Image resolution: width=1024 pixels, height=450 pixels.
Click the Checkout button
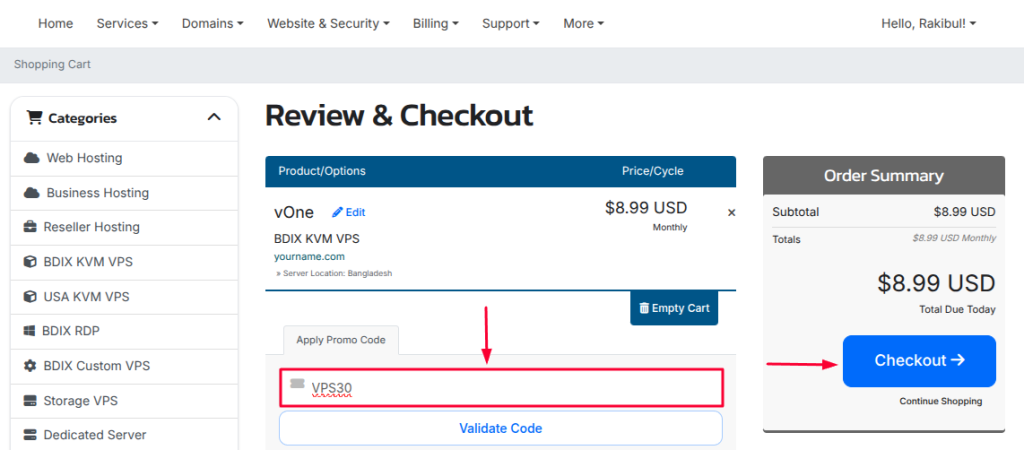point(919,361)
